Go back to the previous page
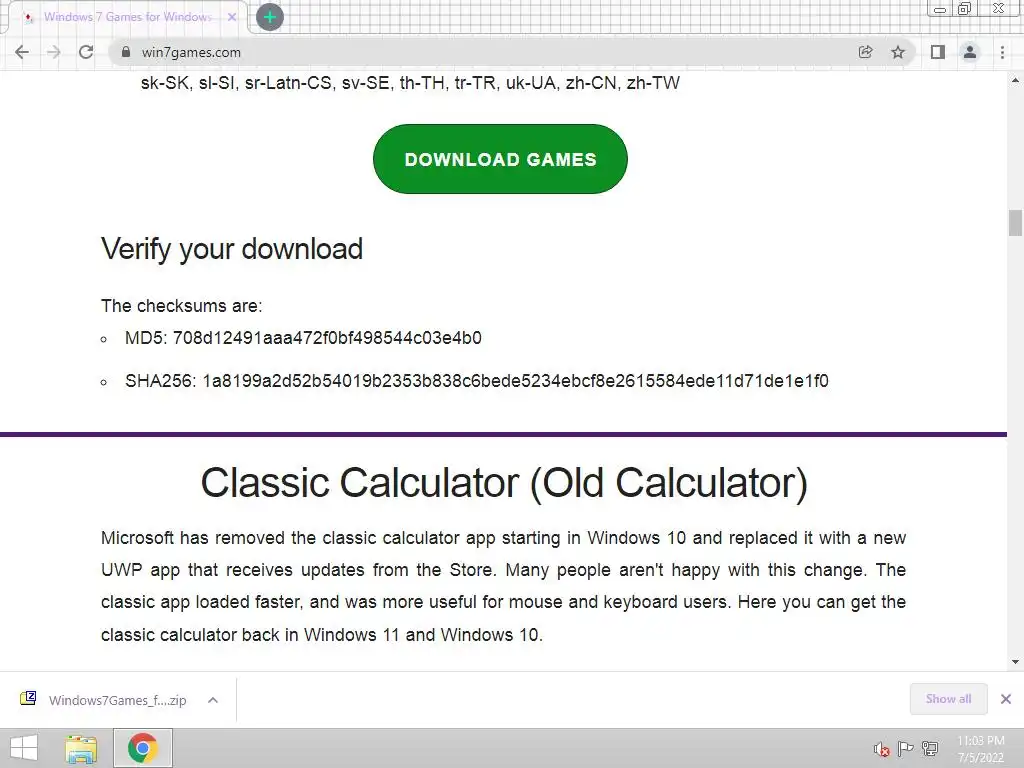The width and height of the screenshot is (1024, 768). click(x=22, y=52)
